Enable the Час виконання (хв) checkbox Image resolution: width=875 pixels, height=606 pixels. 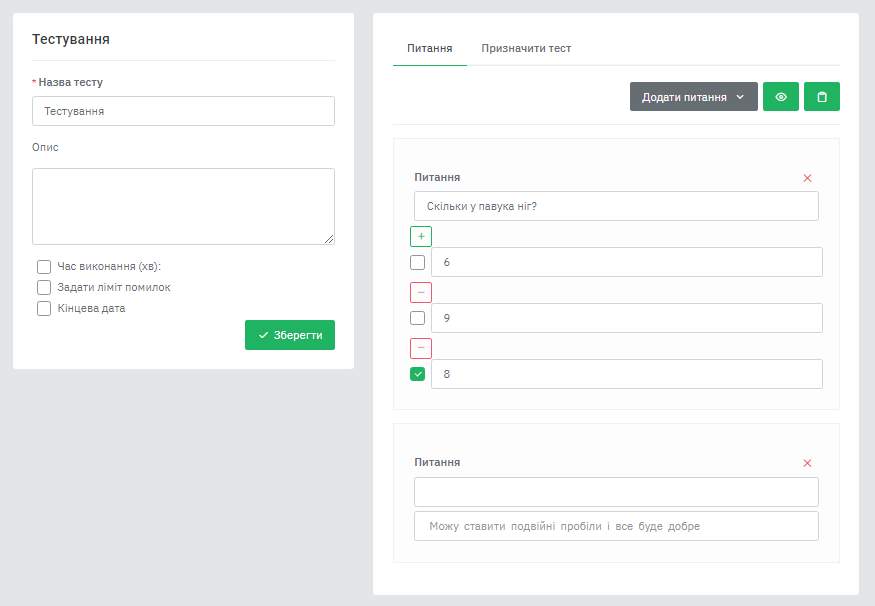tap(44, 266)
